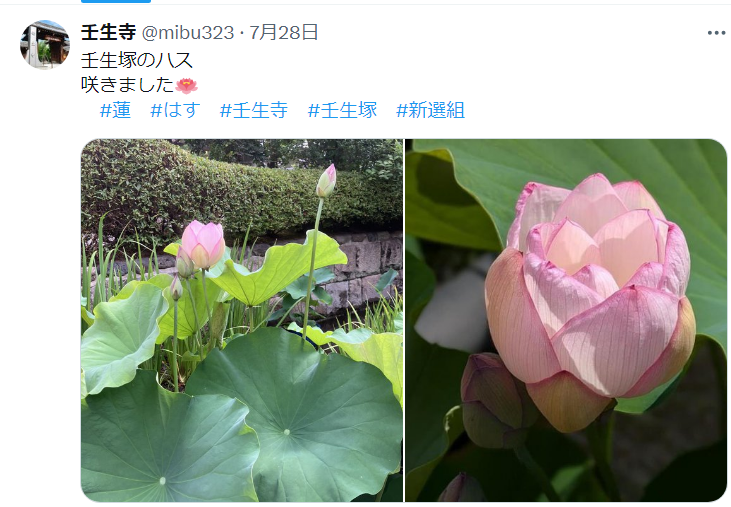Open the 壬生寺 display name link
This screenshot has width=731, height=507.
[x=108, y=33]
